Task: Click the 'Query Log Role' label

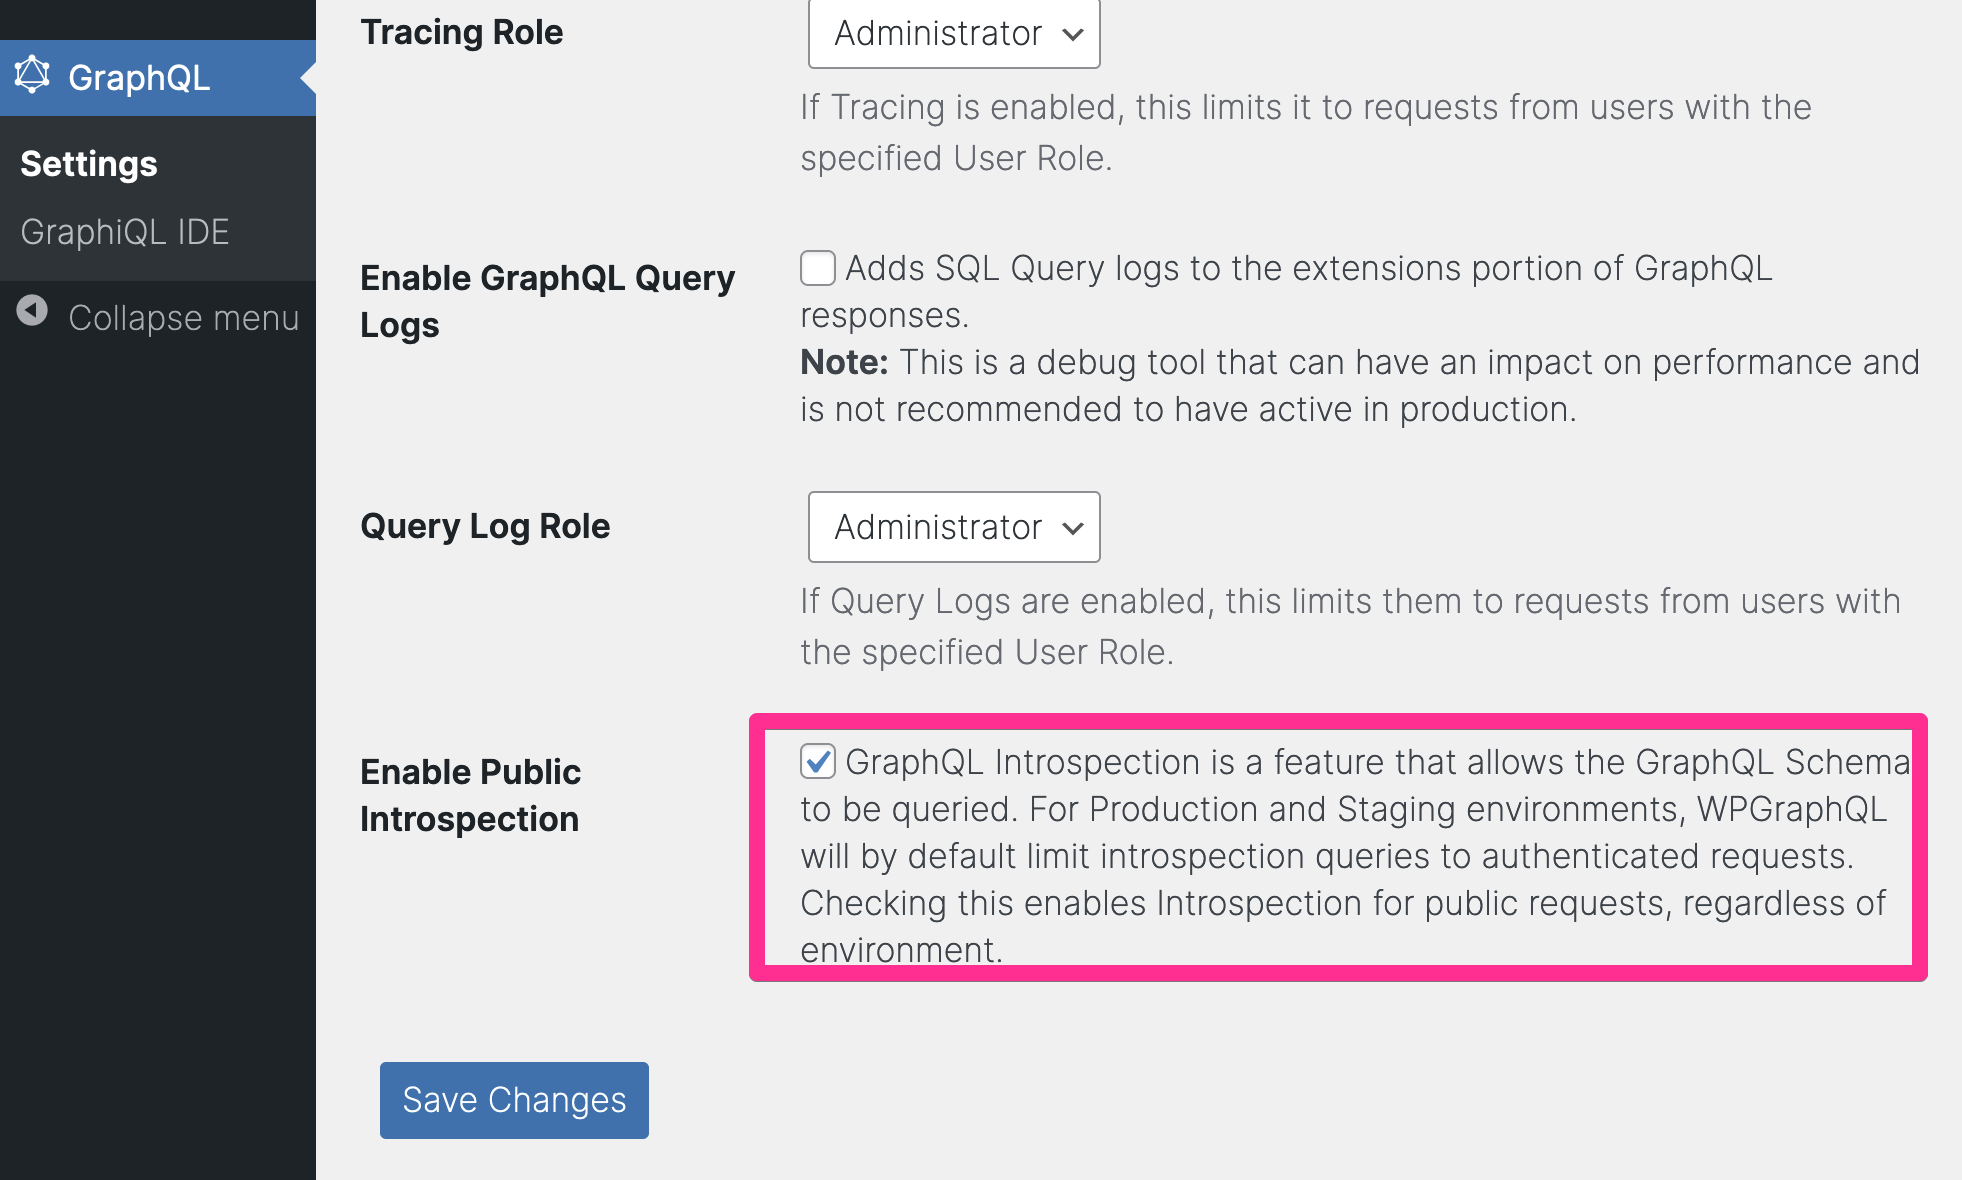Action: coord(485,526)
